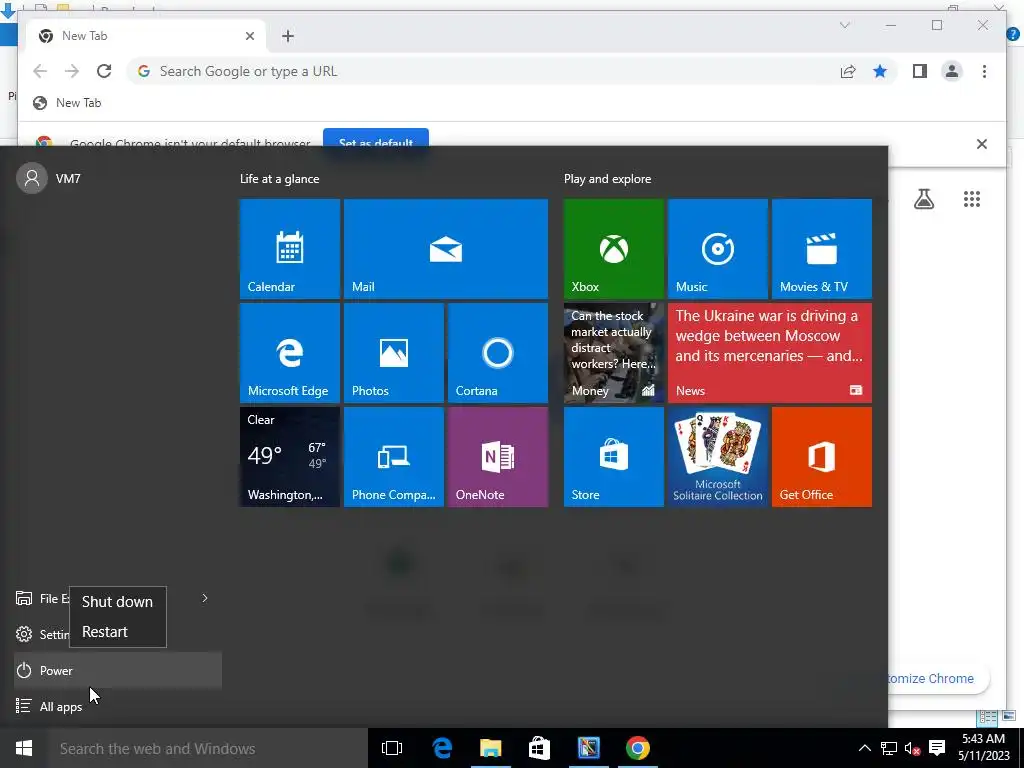Open network status tray icon
This screenshot has height=768, width=1024.
click(x=888, y=748)
